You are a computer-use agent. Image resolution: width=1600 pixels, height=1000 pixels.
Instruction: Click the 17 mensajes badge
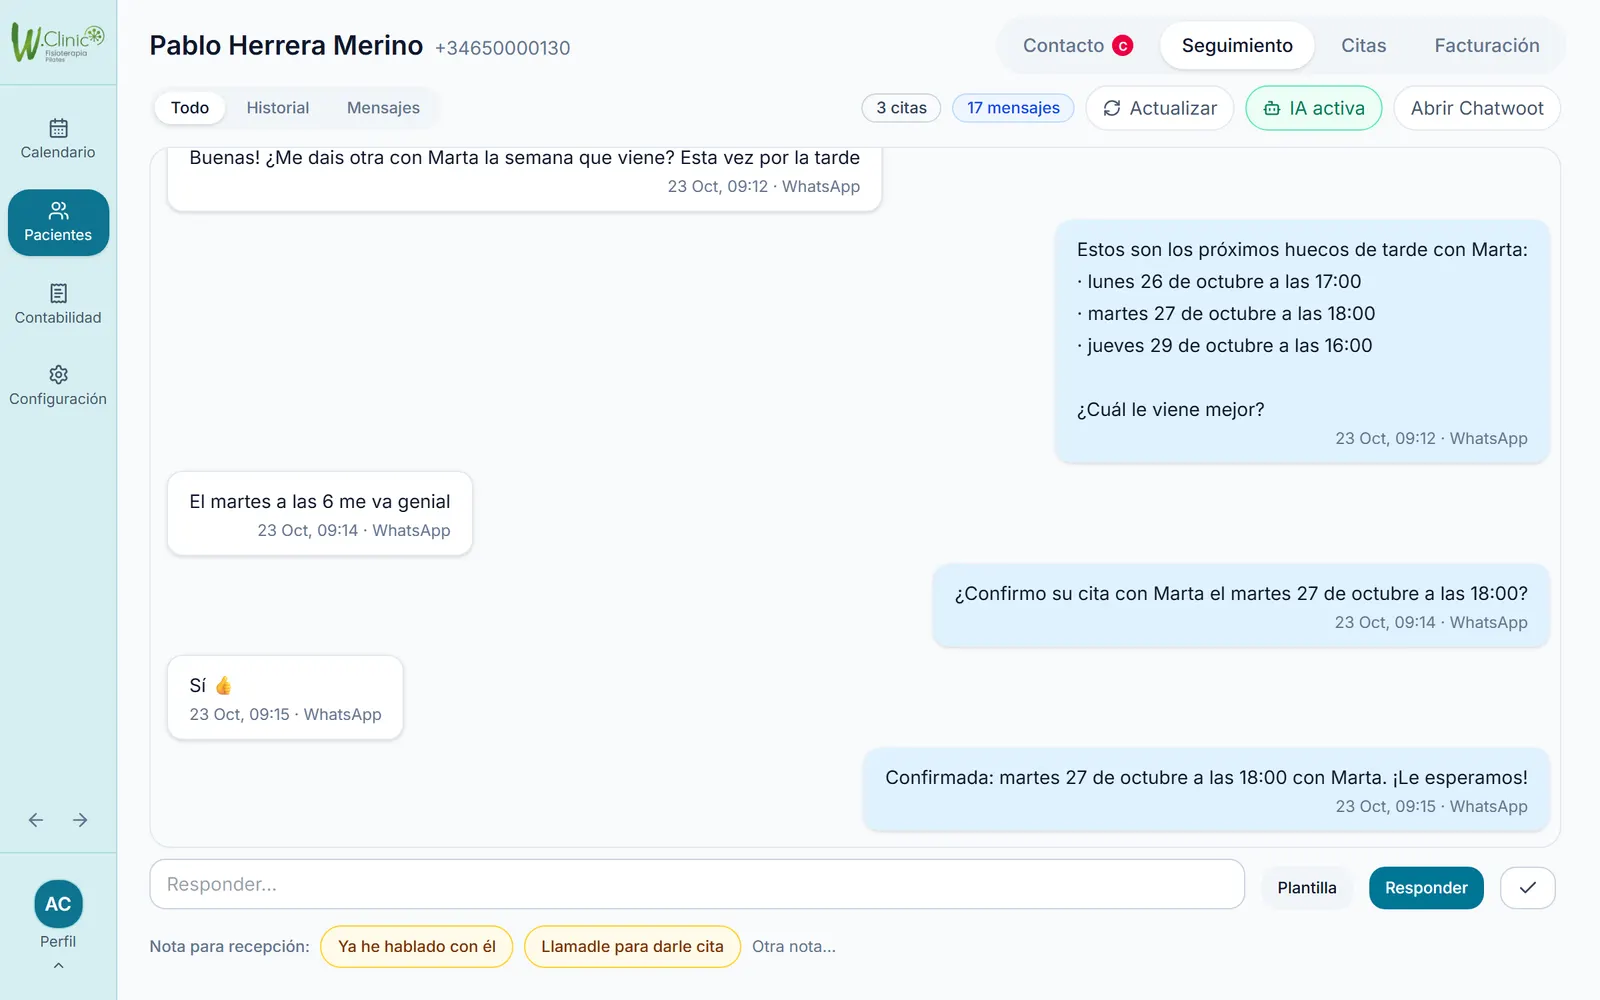1013,108
